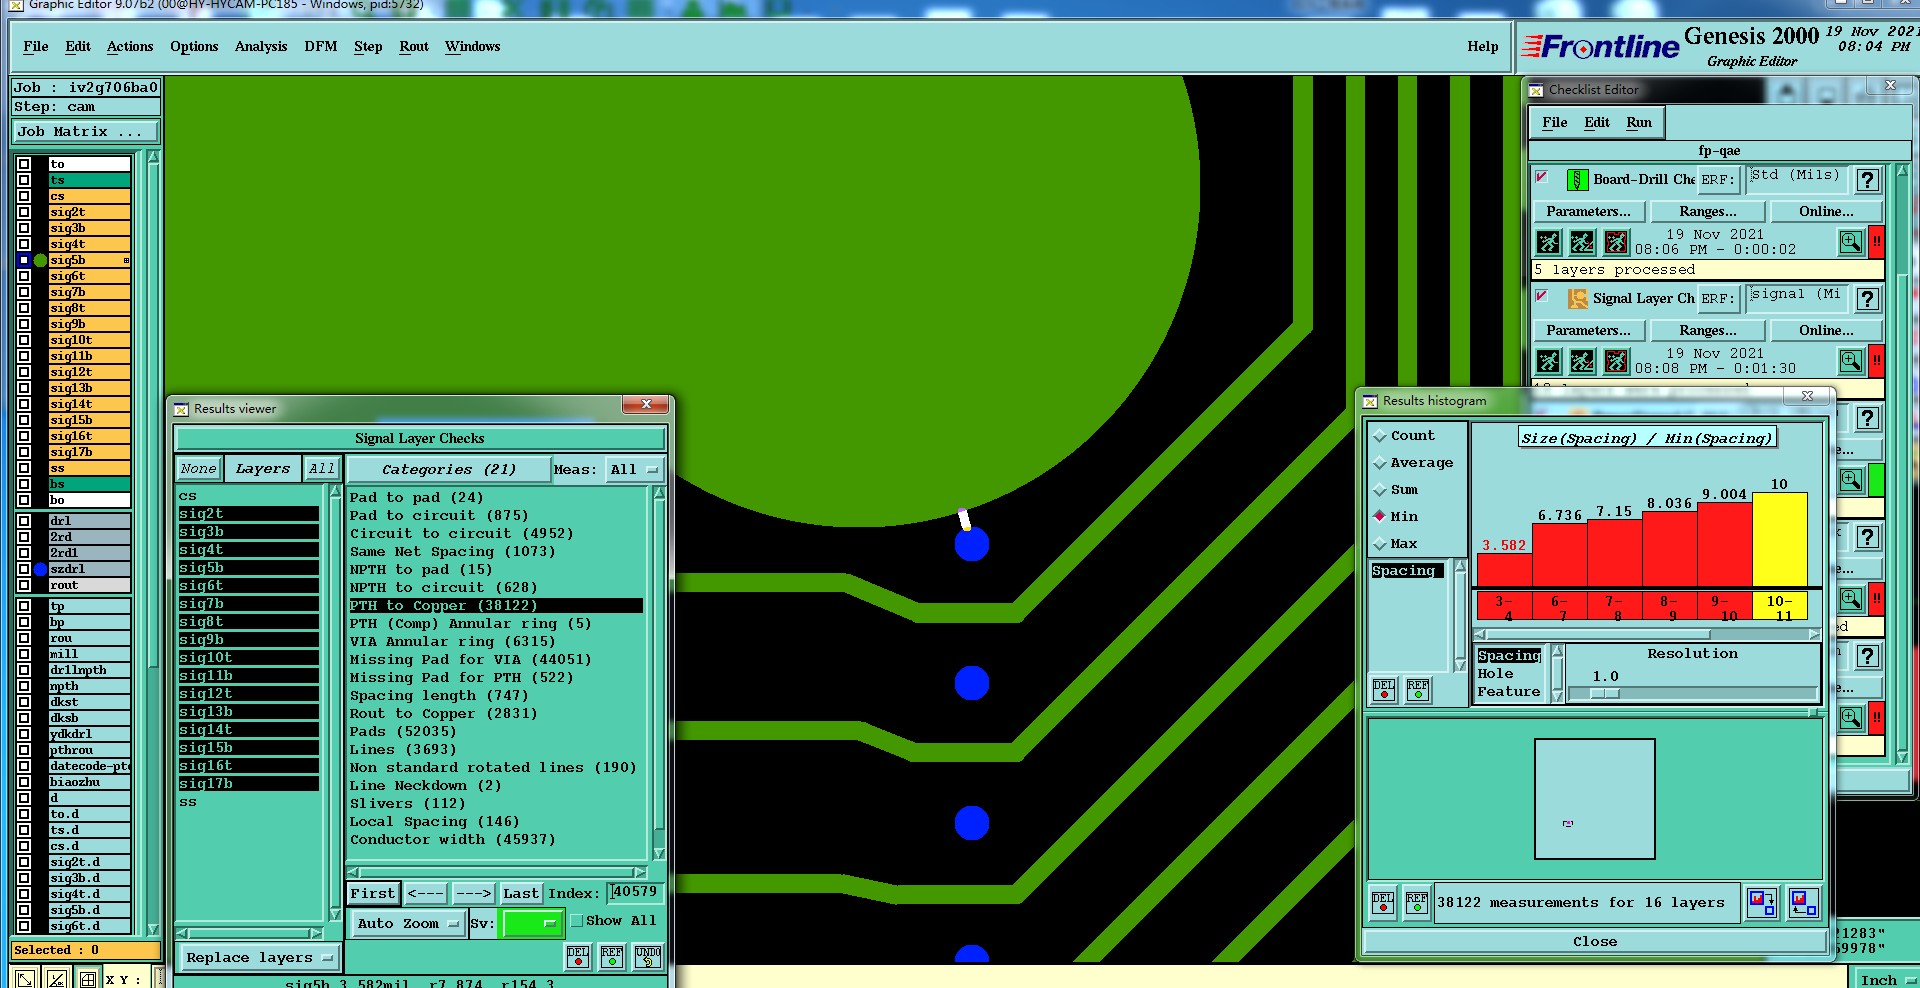Select Count radio in Results histogram
The width and height of the screenshot is (1920, 988).
[1380, 436]
